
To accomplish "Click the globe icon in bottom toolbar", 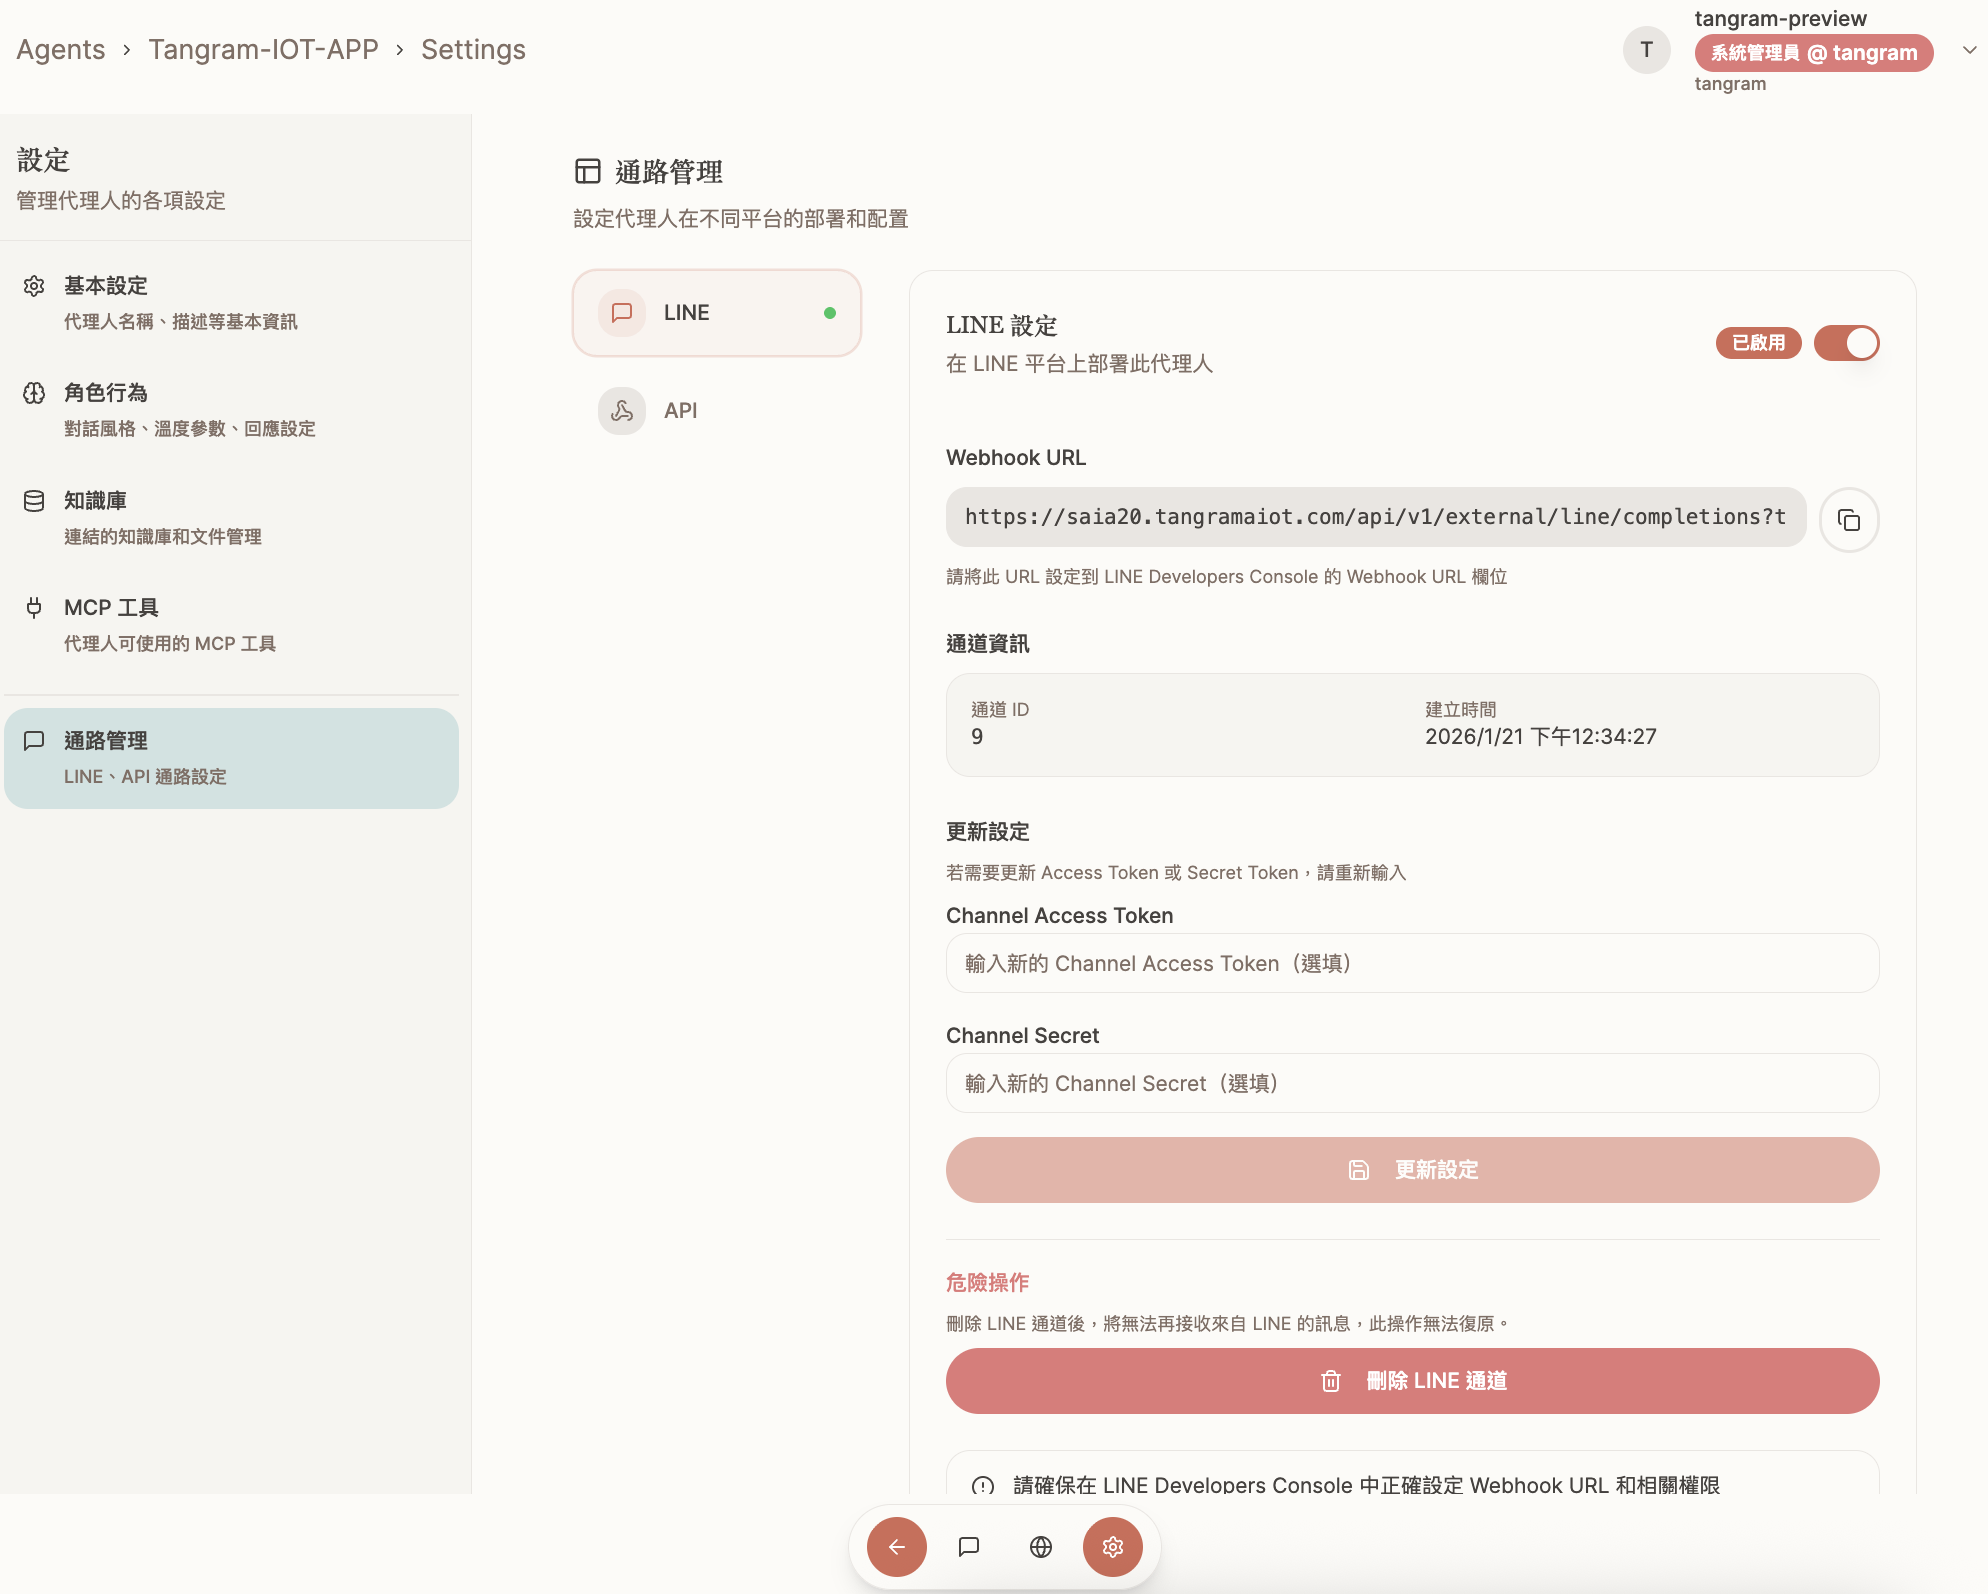I will tap(1041, 1547).
